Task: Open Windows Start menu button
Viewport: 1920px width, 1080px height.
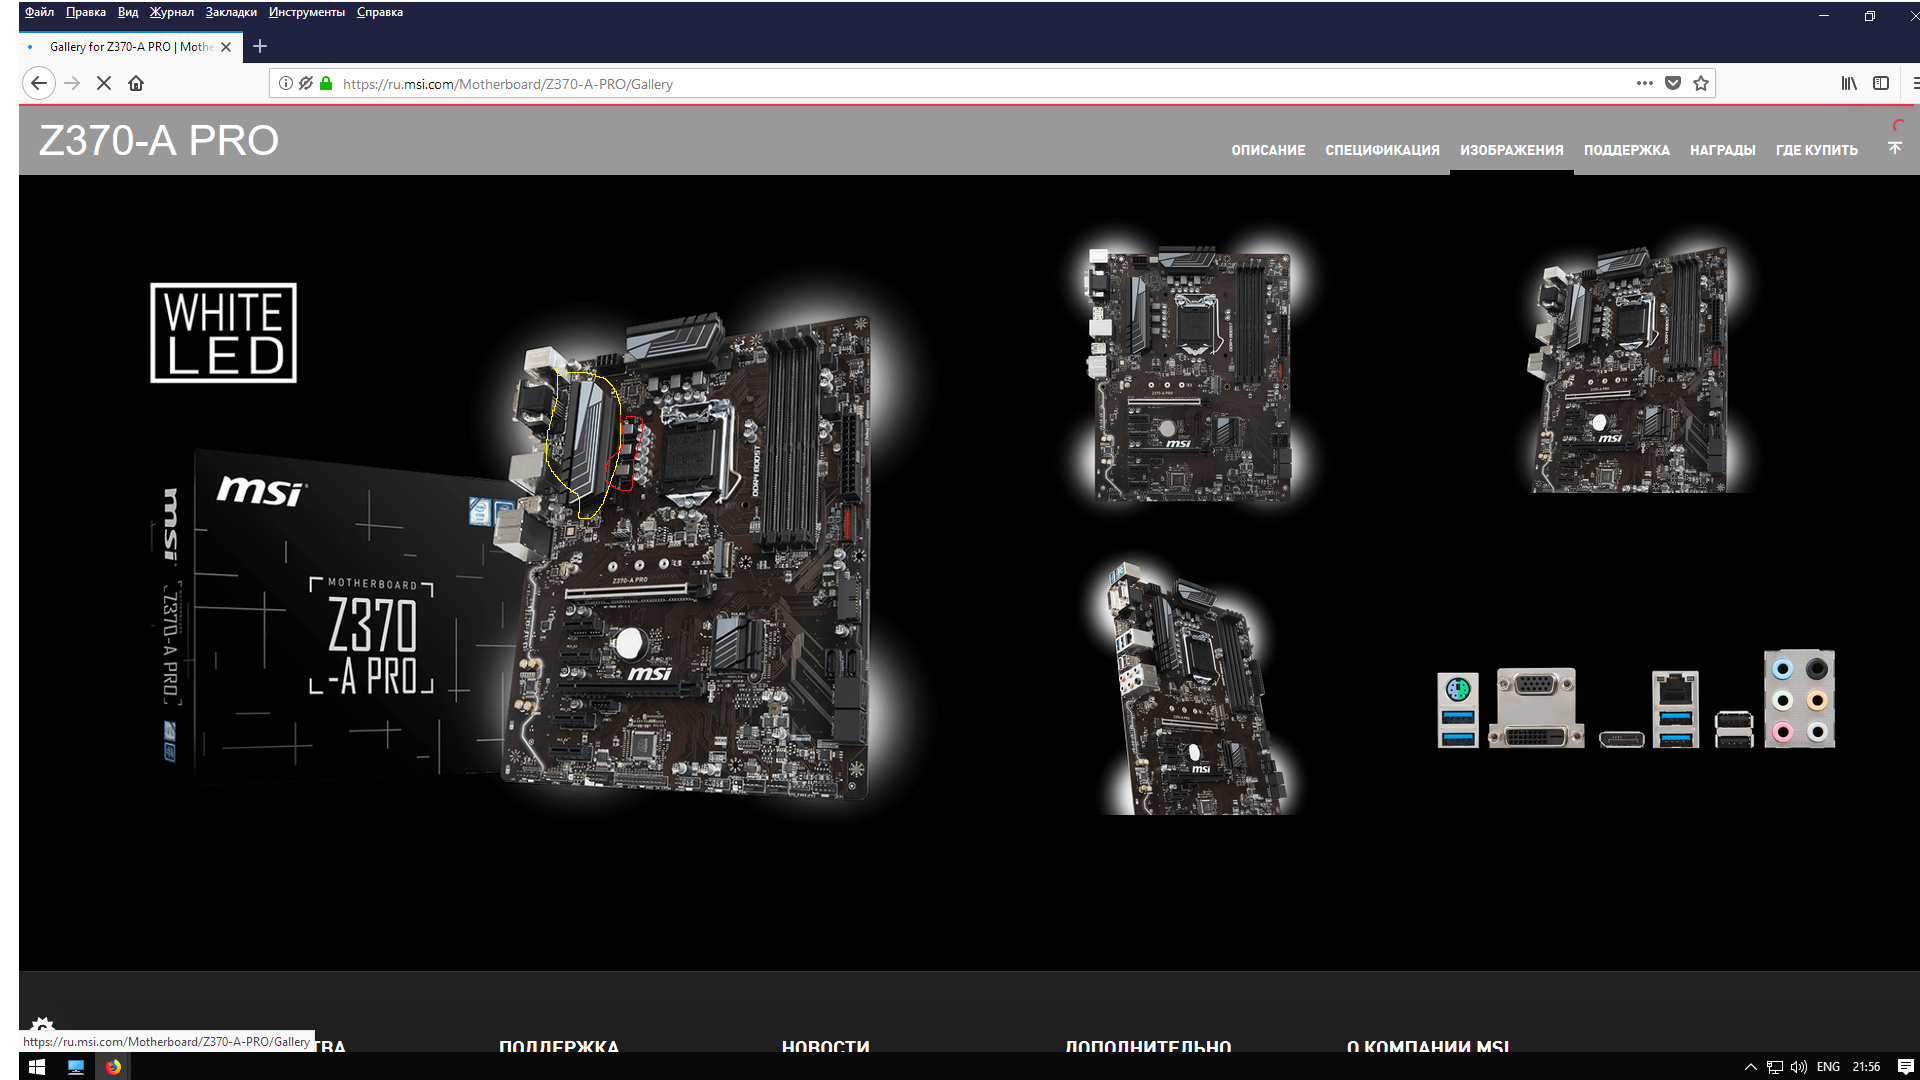Action: (x=37, y=1067)
